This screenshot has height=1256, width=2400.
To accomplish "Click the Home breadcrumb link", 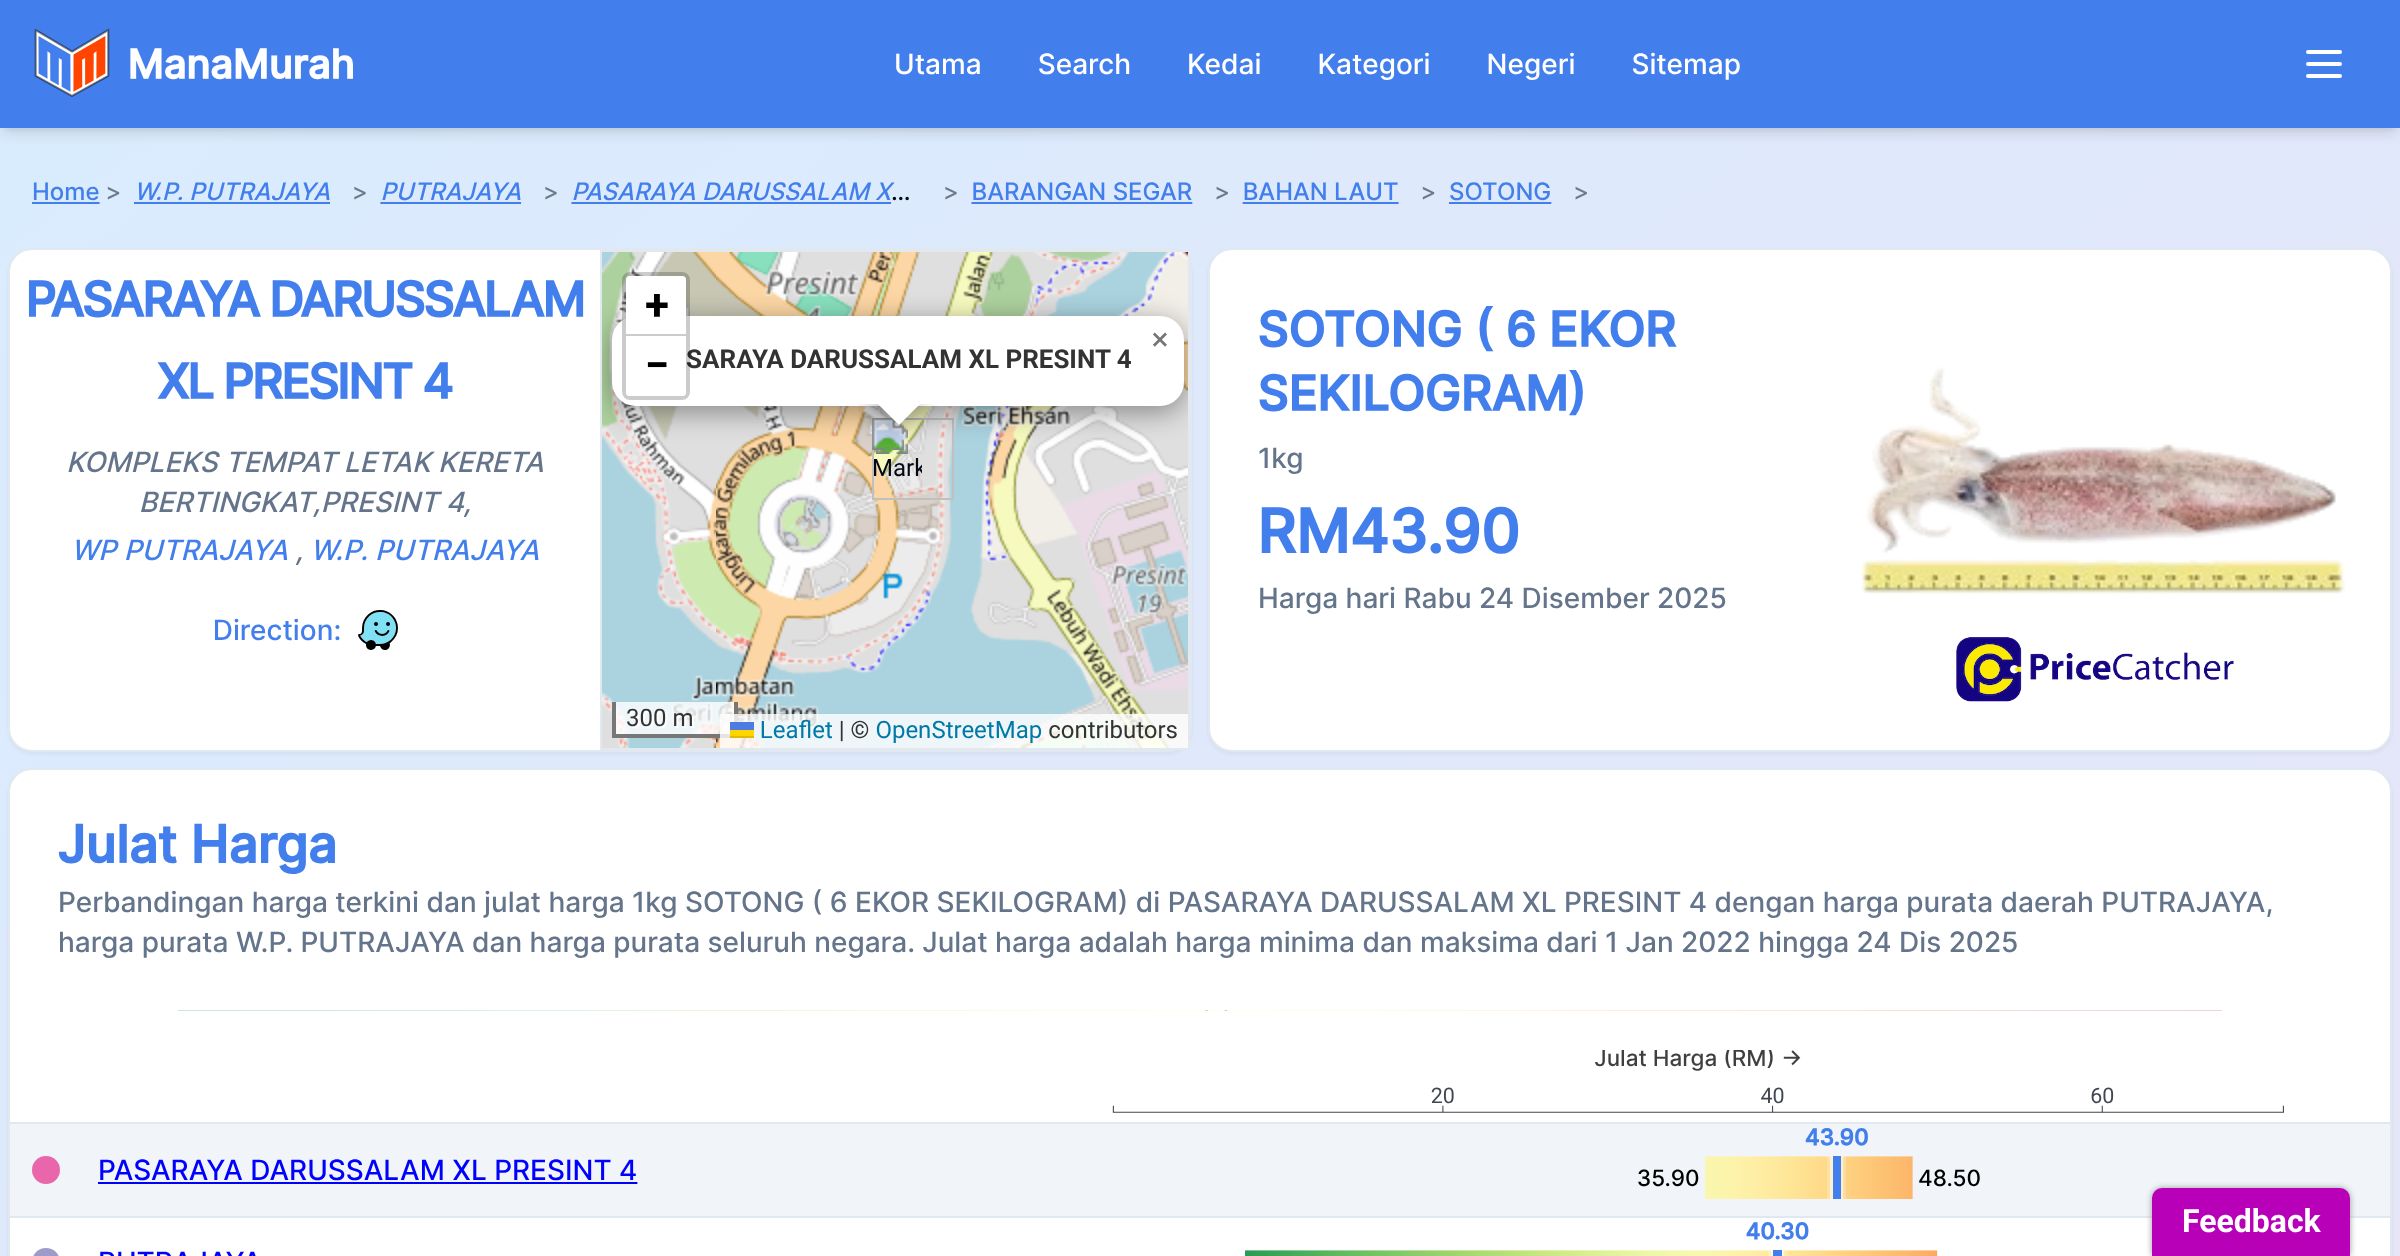I will [65, 191].
